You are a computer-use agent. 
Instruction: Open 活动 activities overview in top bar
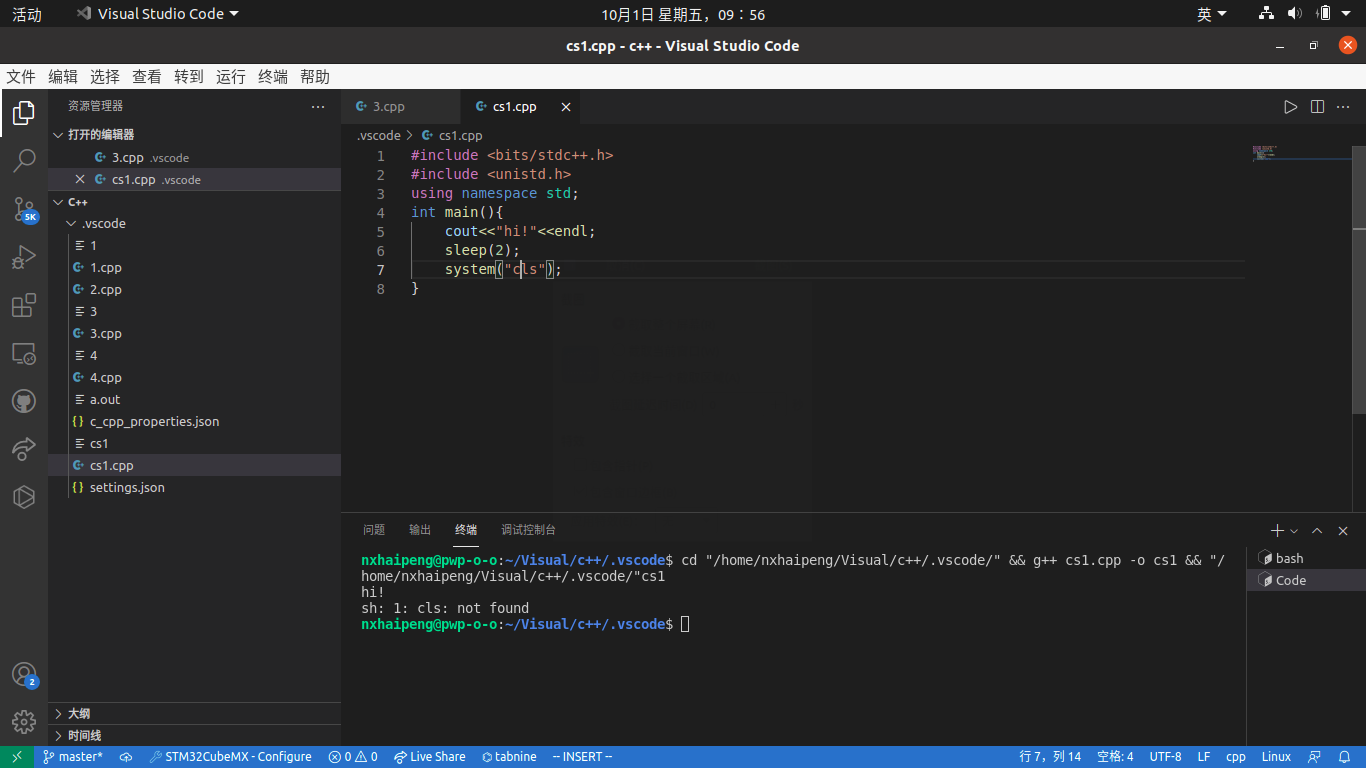(27, 14)
